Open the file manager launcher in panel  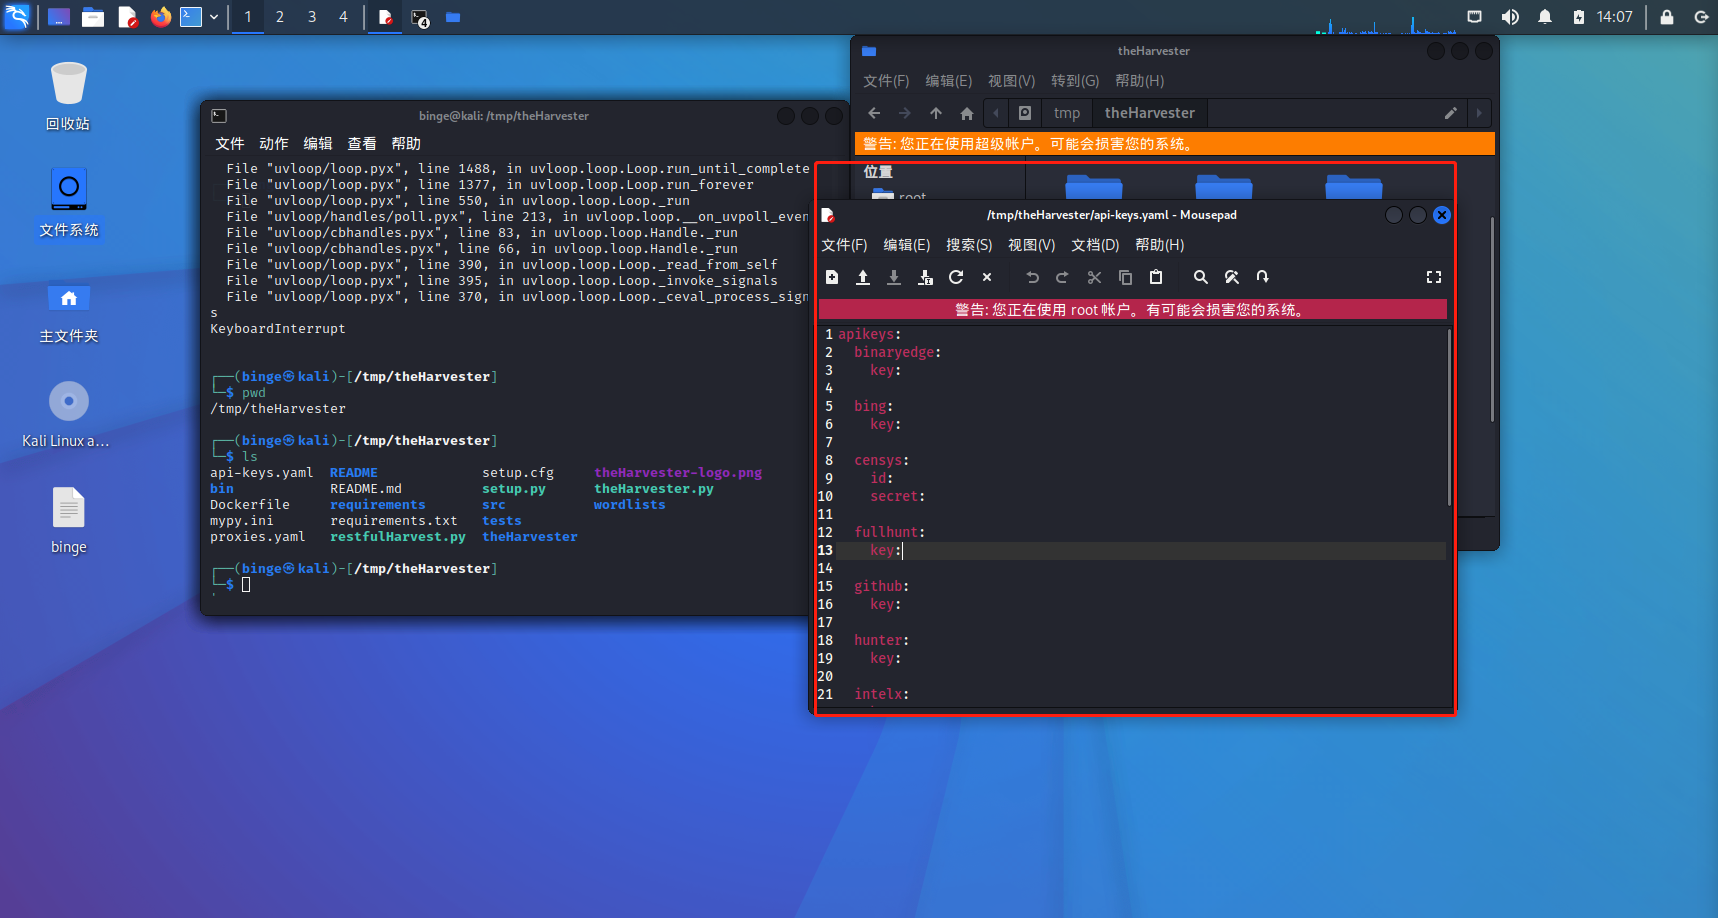(x=93, y=16)
